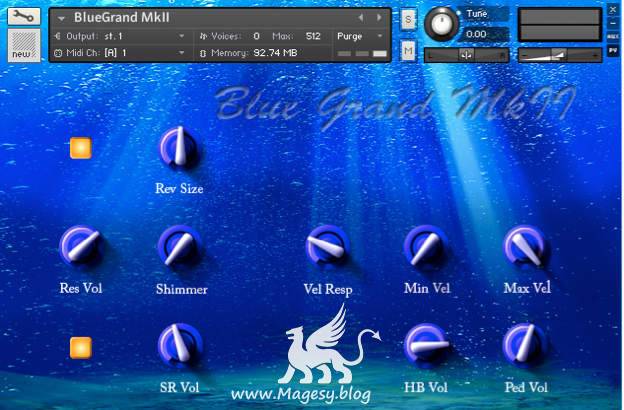The image size is (624, 410).
Task: Click the Memory 92.74 MB readout
Action: click(x=275, y=53)
